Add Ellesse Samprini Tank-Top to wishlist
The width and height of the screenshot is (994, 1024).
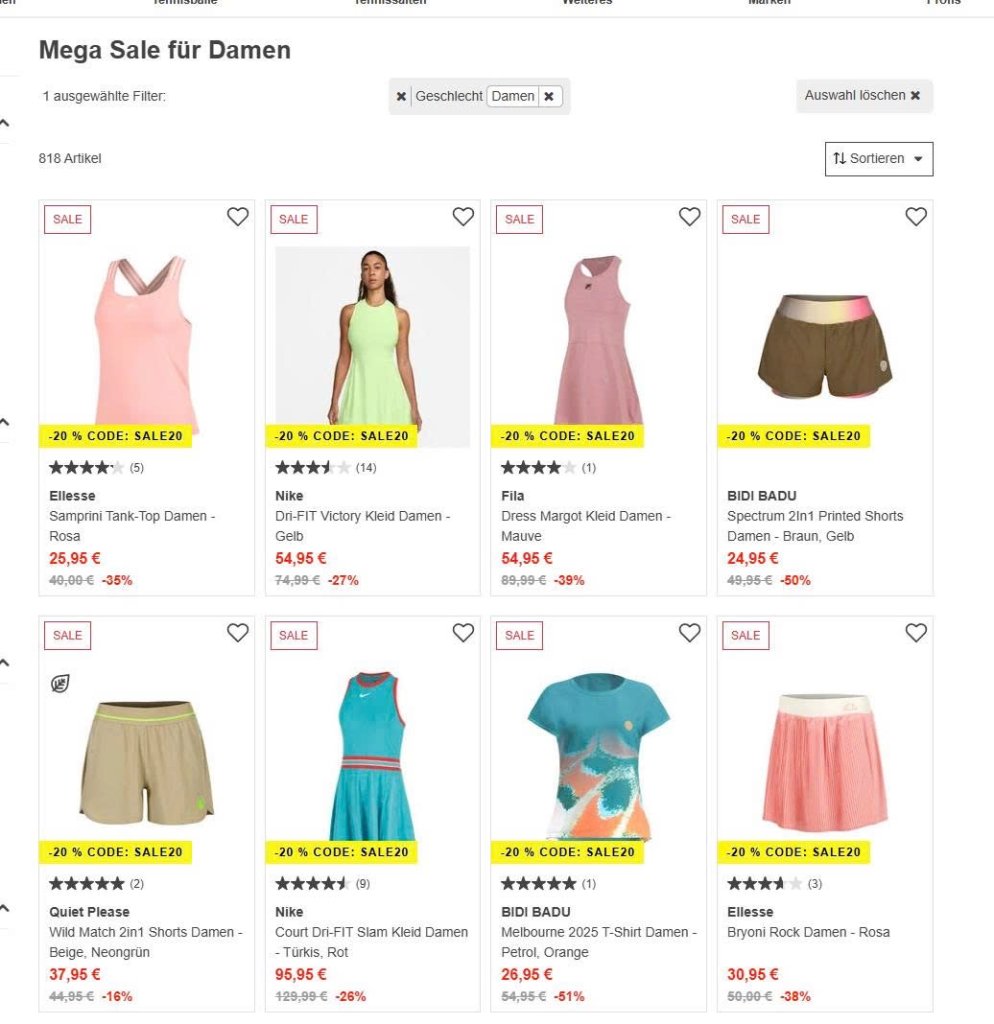pos(238,217)
